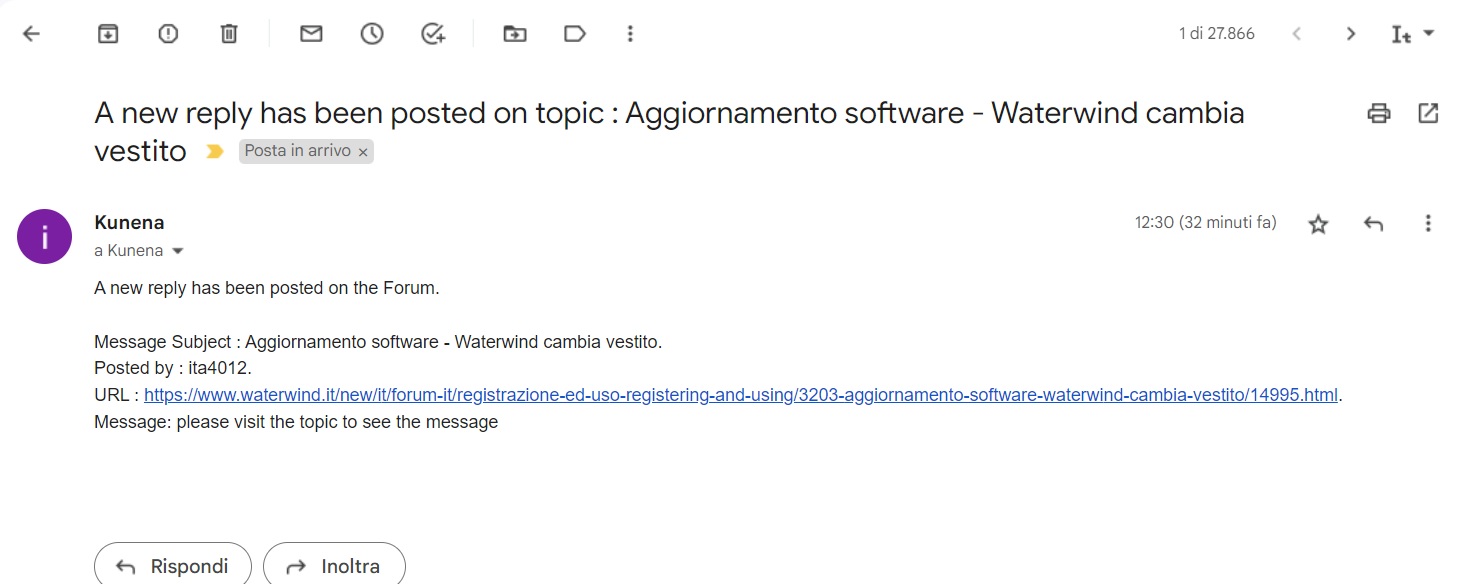This screenshot has height=584, width=1457.
Task: Toggle the yellow importance marker
Action: click(x=213, y=152)
